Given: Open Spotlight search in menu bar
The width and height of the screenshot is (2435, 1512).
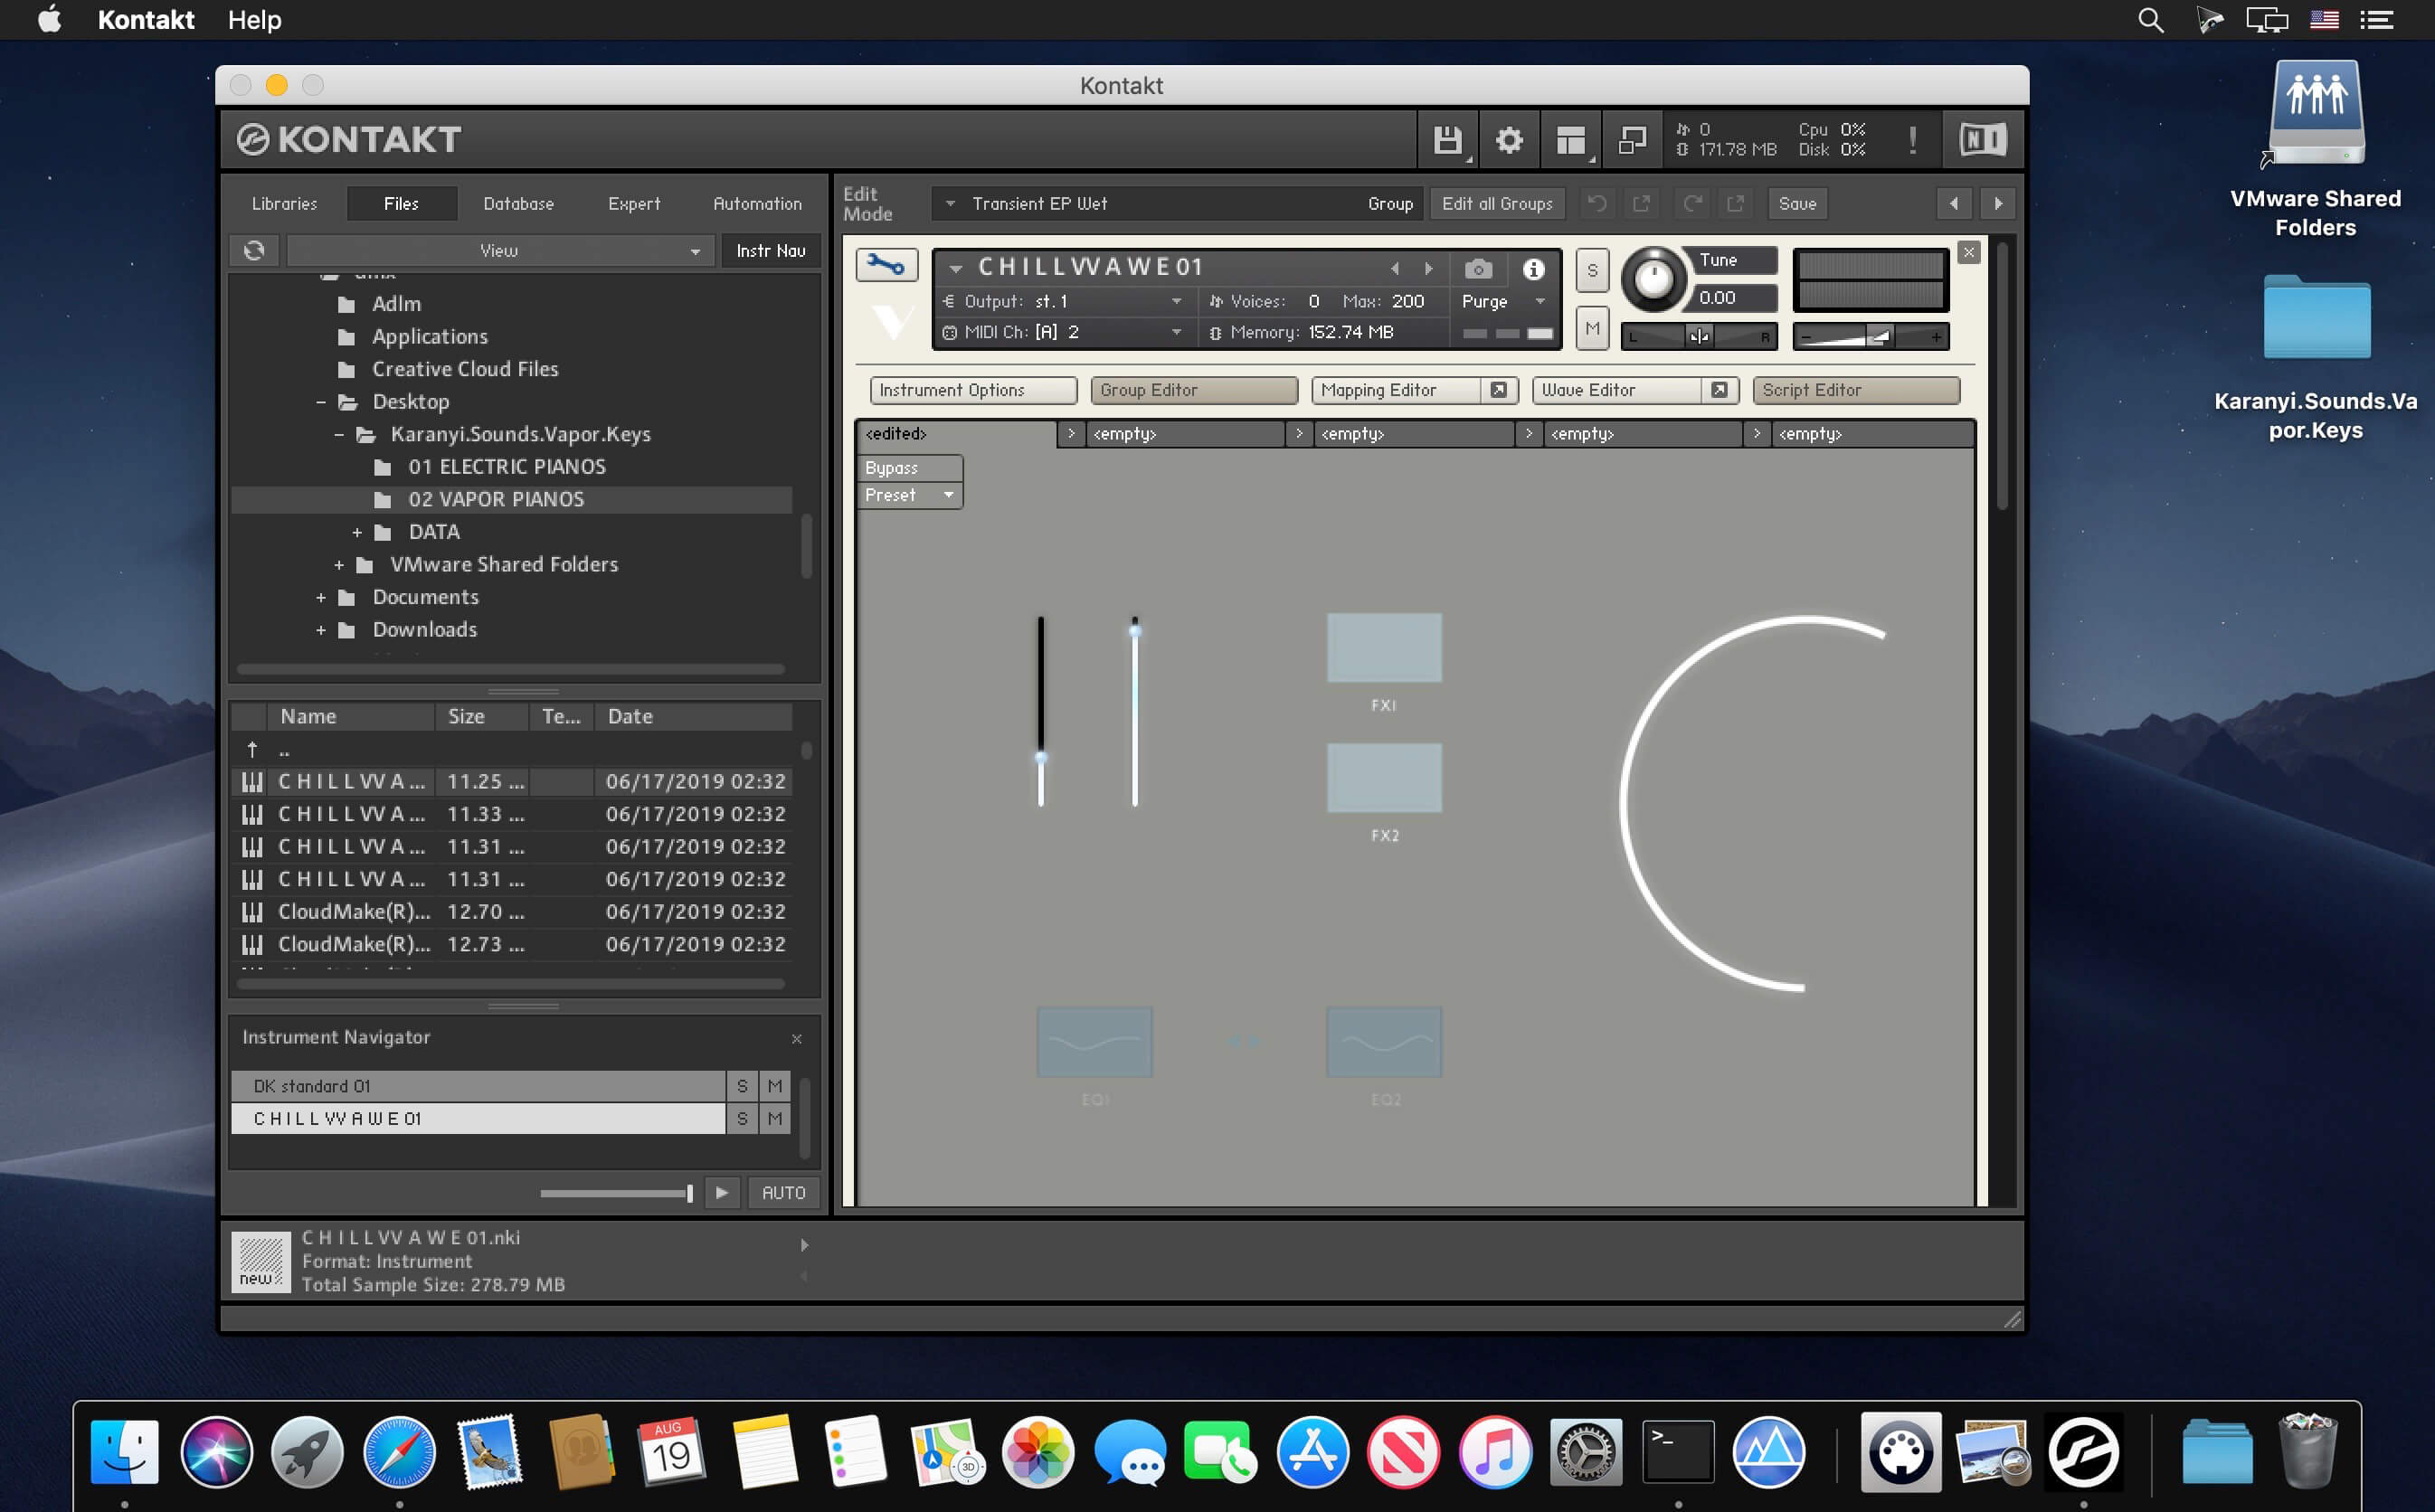Looking at the screenshot, I should (2150, 20).
